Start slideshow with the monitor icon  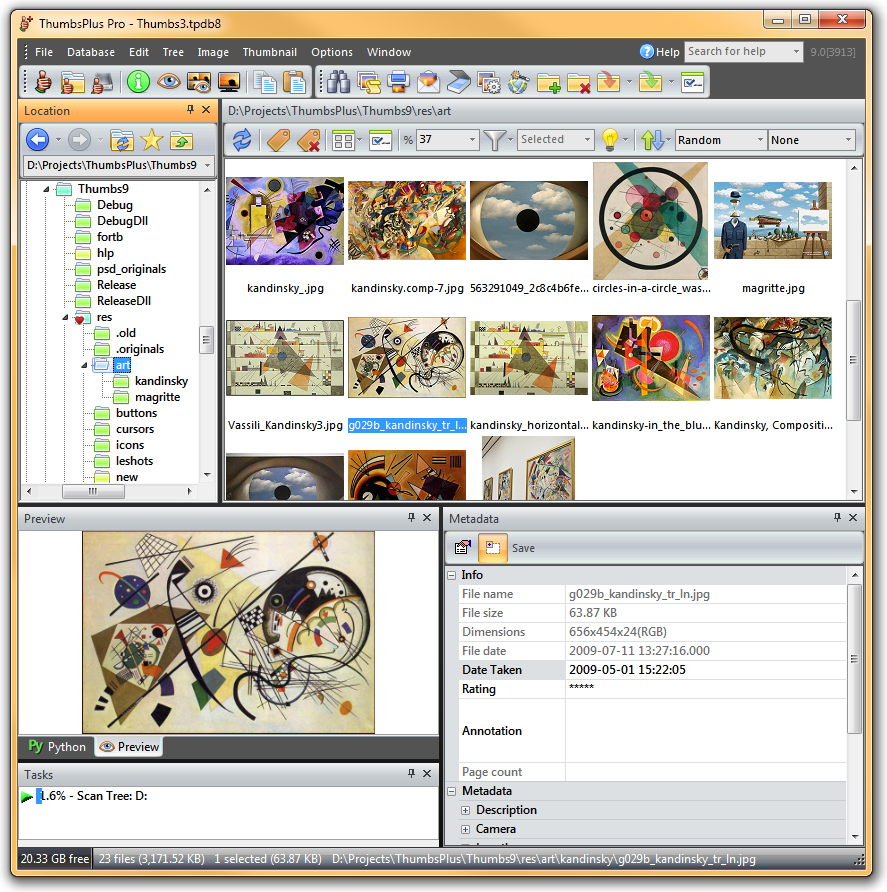pos(229,82)
